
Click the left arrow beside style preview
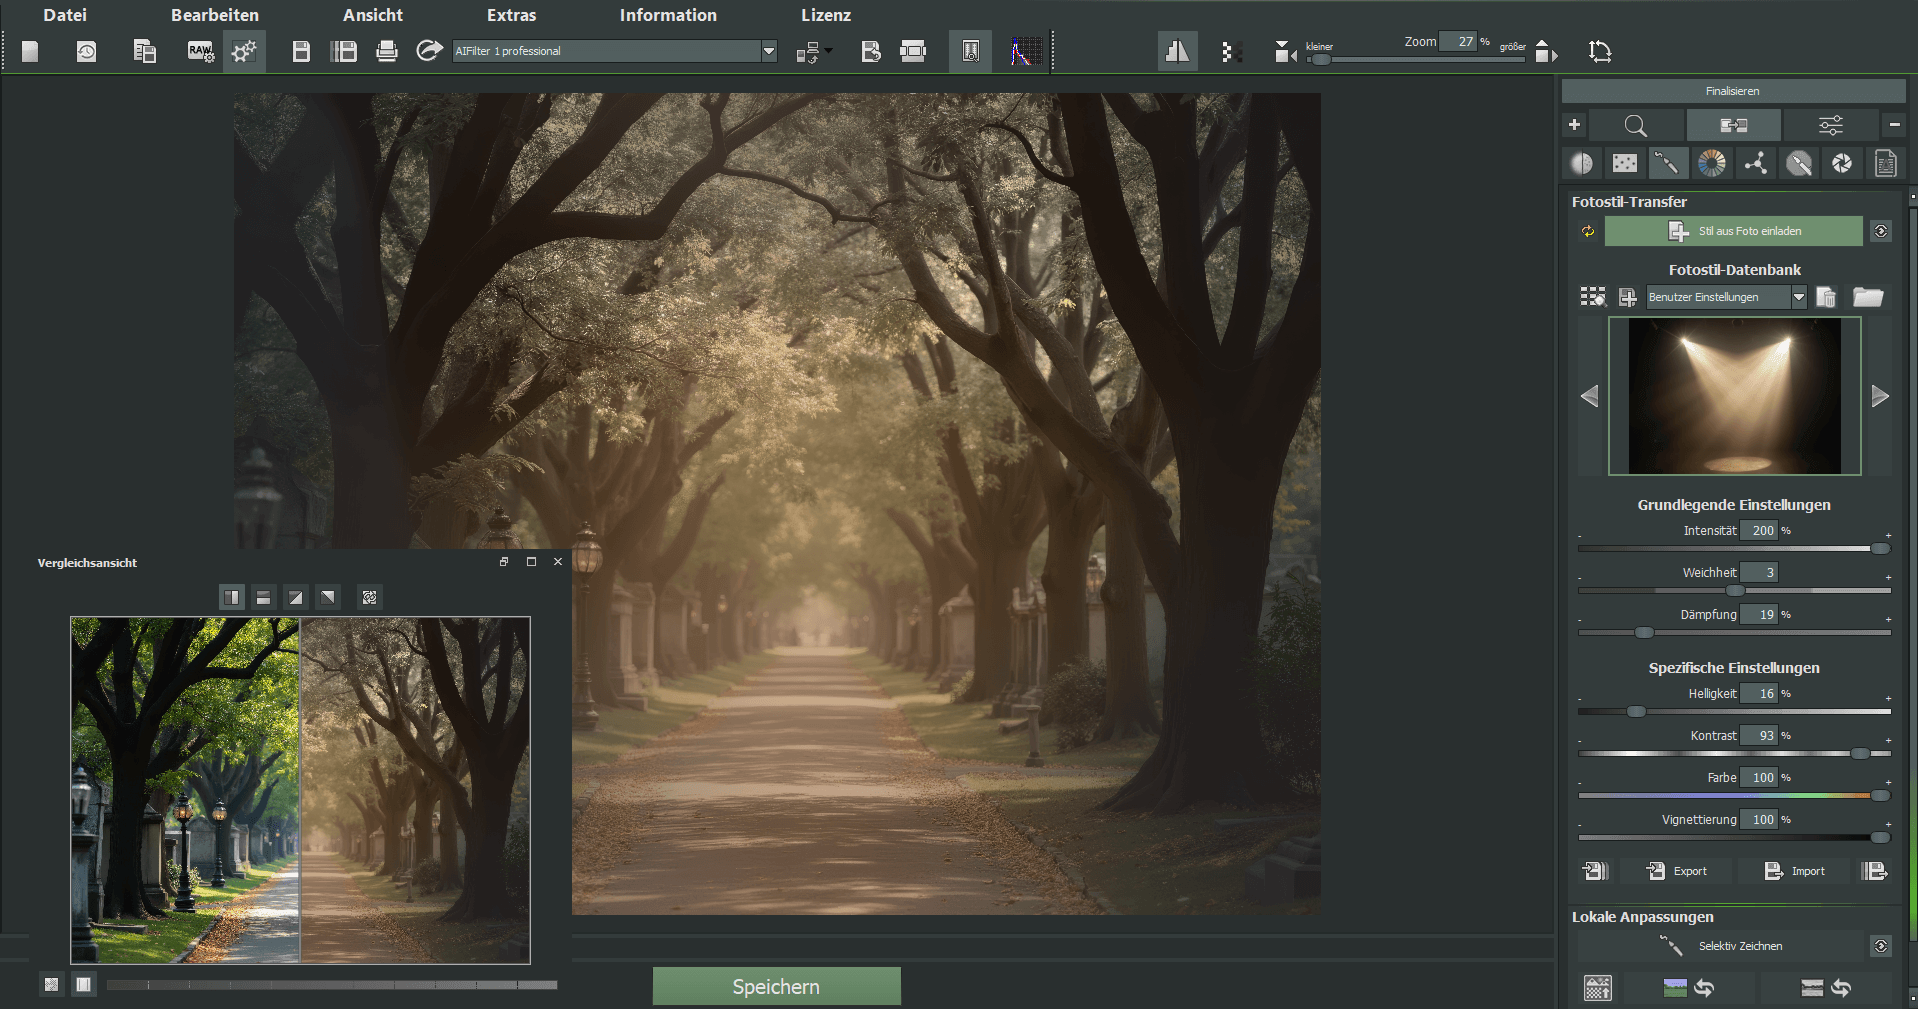coord(1590,396)
